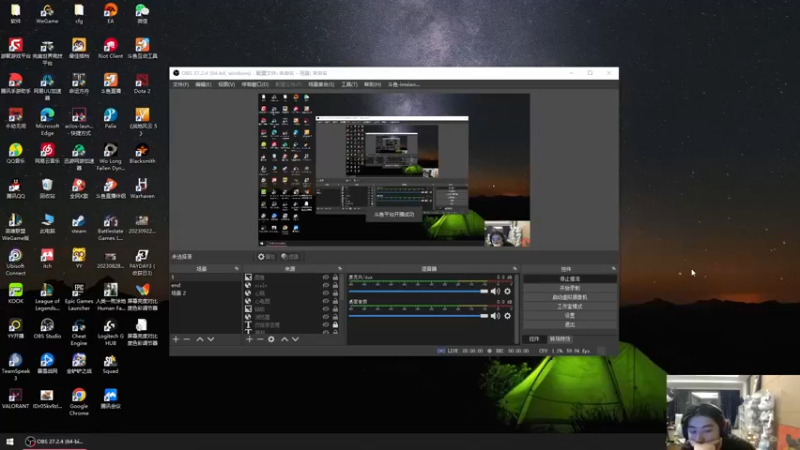Image resolution: width=800 pixels, height=450 pixels.
Task: Toggle lock of 浏览器 source
Action: (x=335, y=317)
